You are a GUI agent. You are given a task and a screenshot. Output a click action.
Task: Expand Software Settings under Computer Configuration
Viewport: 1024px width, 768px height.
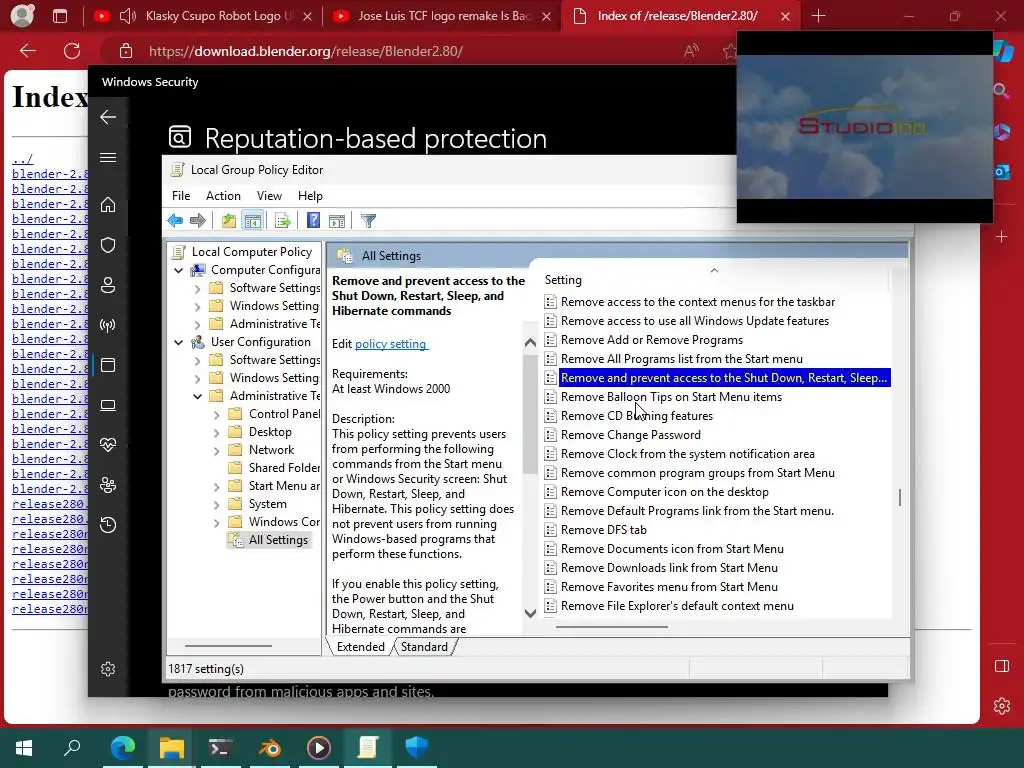(x=197, y=288)
